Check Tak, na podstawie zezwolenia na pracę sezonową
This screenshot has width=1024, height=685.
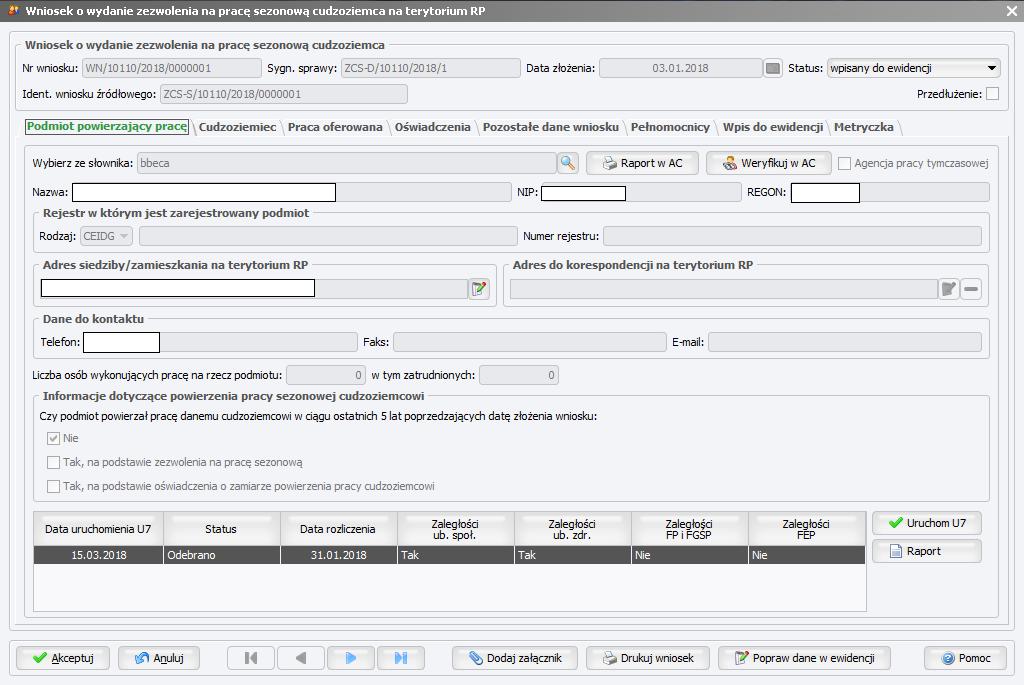coord(54,462)
